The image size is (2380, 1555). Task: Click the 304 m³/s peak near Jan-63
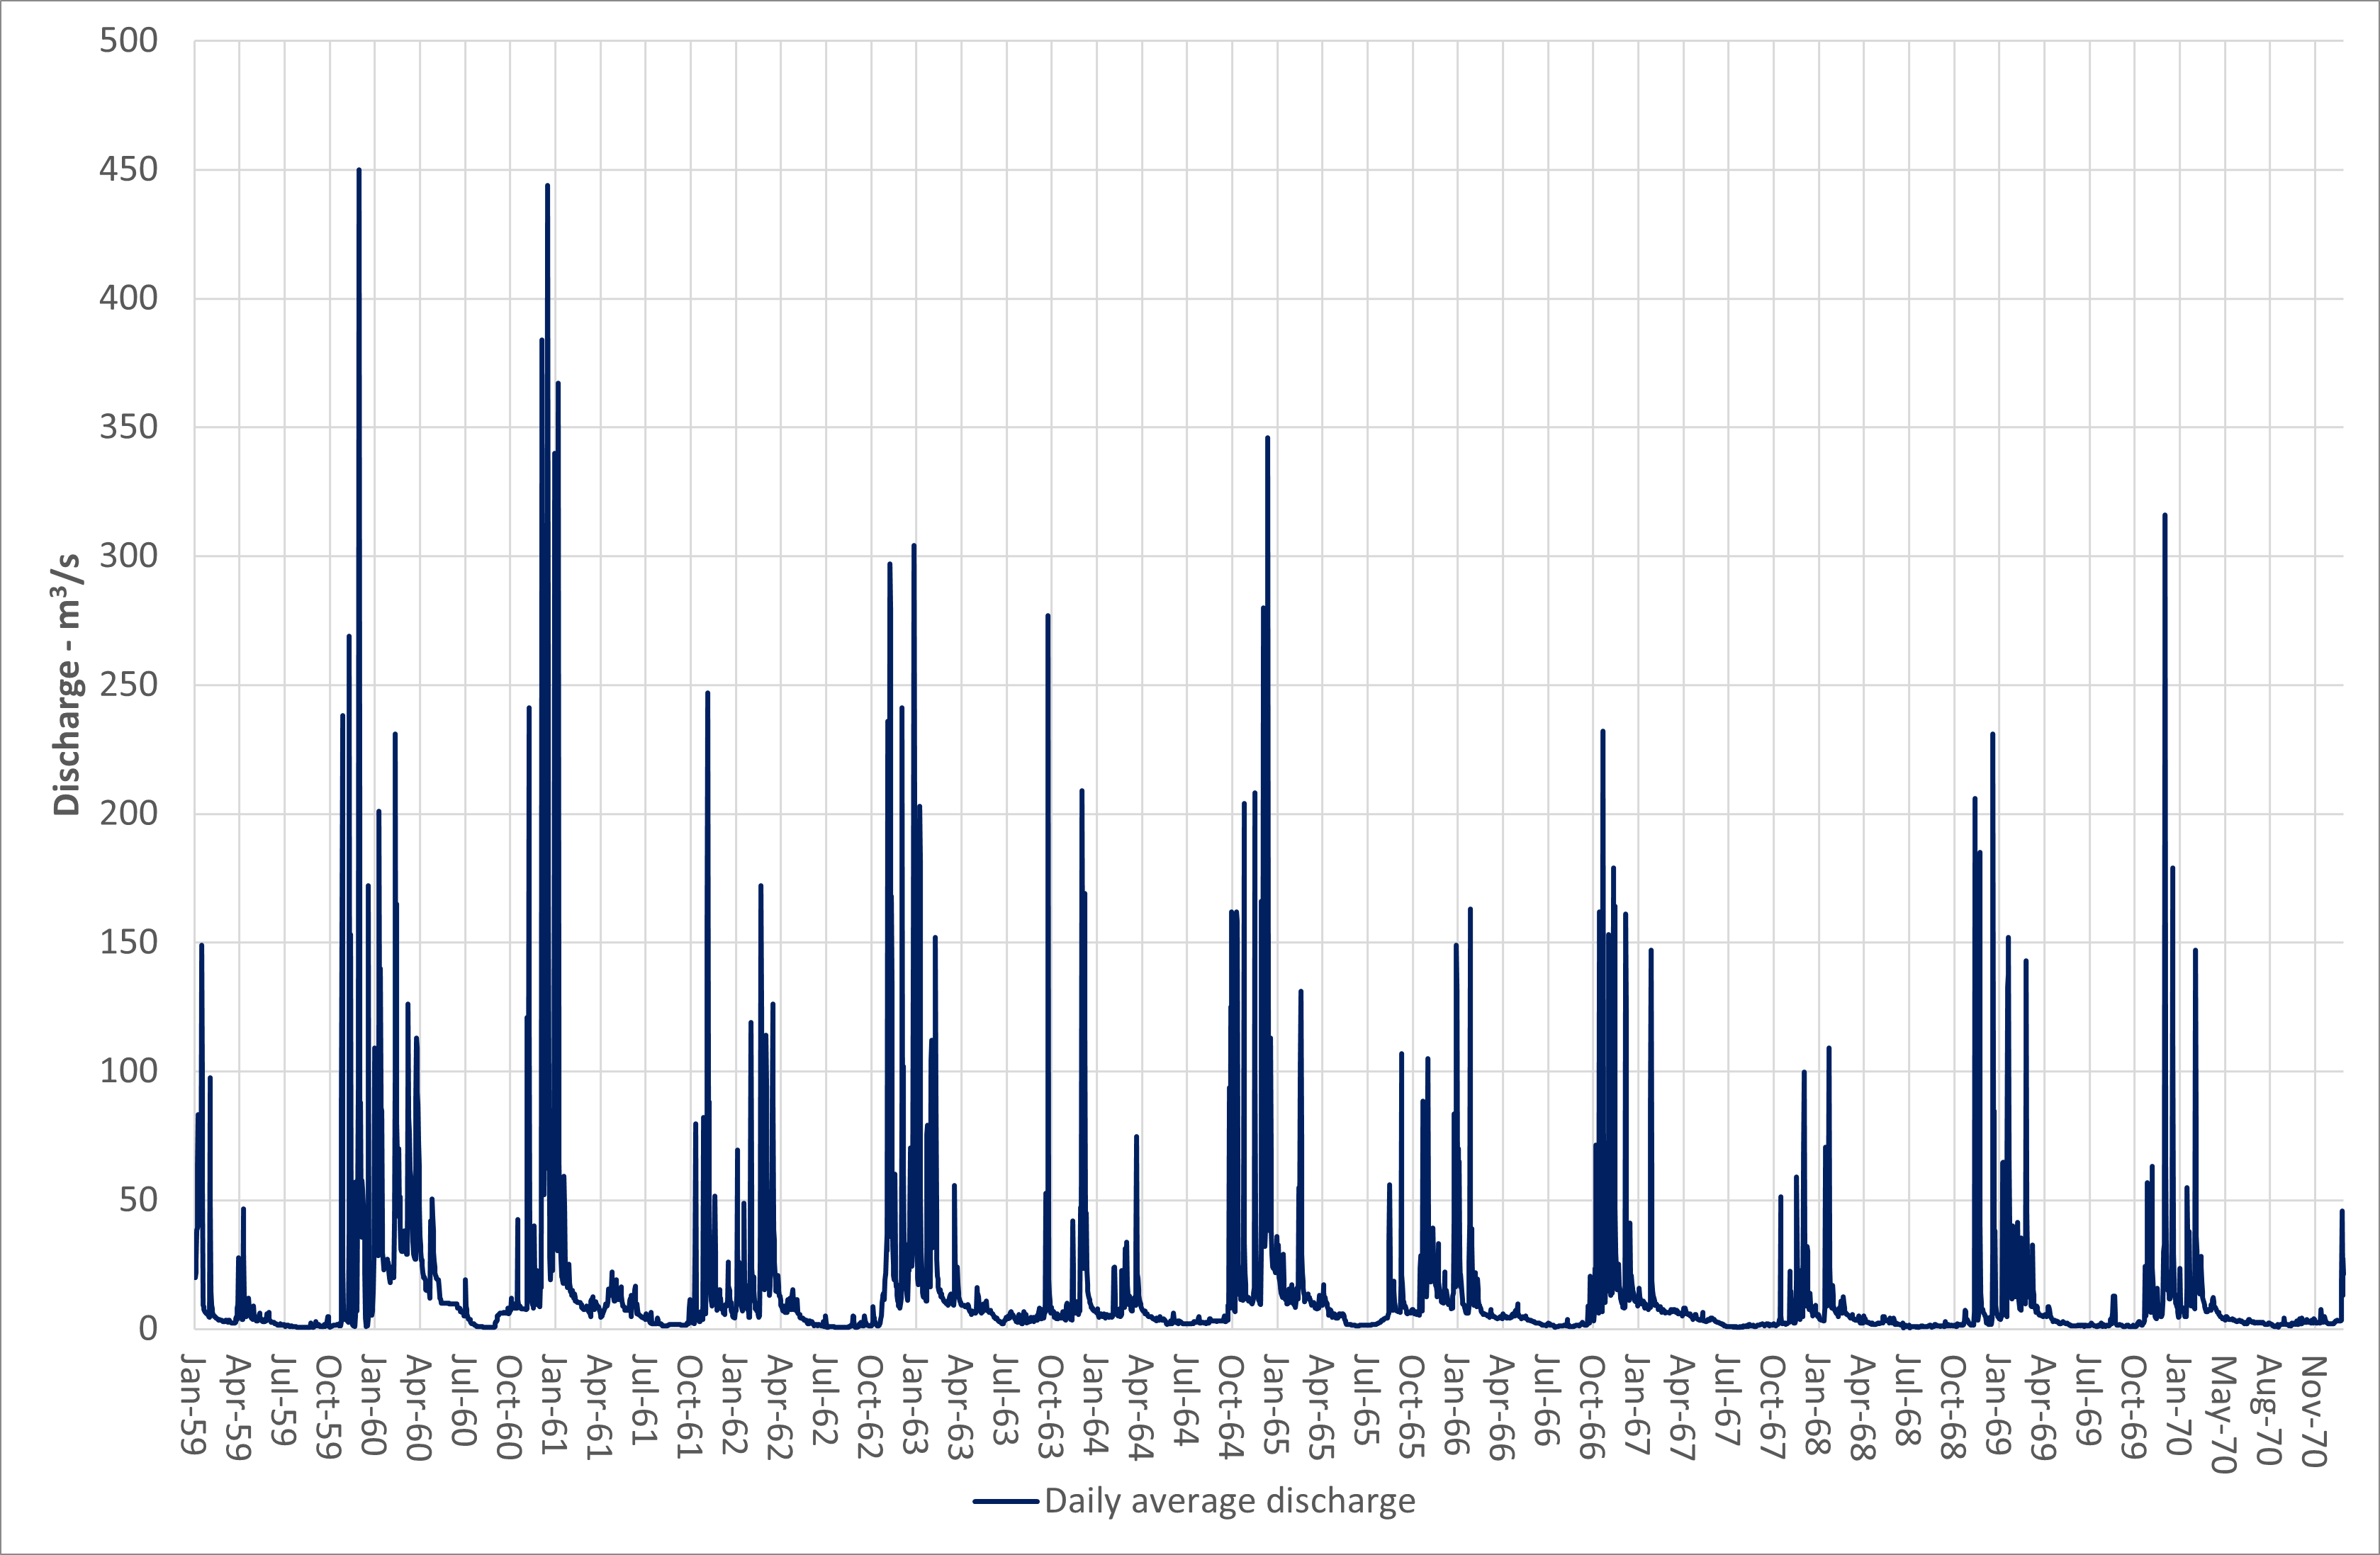click(914, 546)
